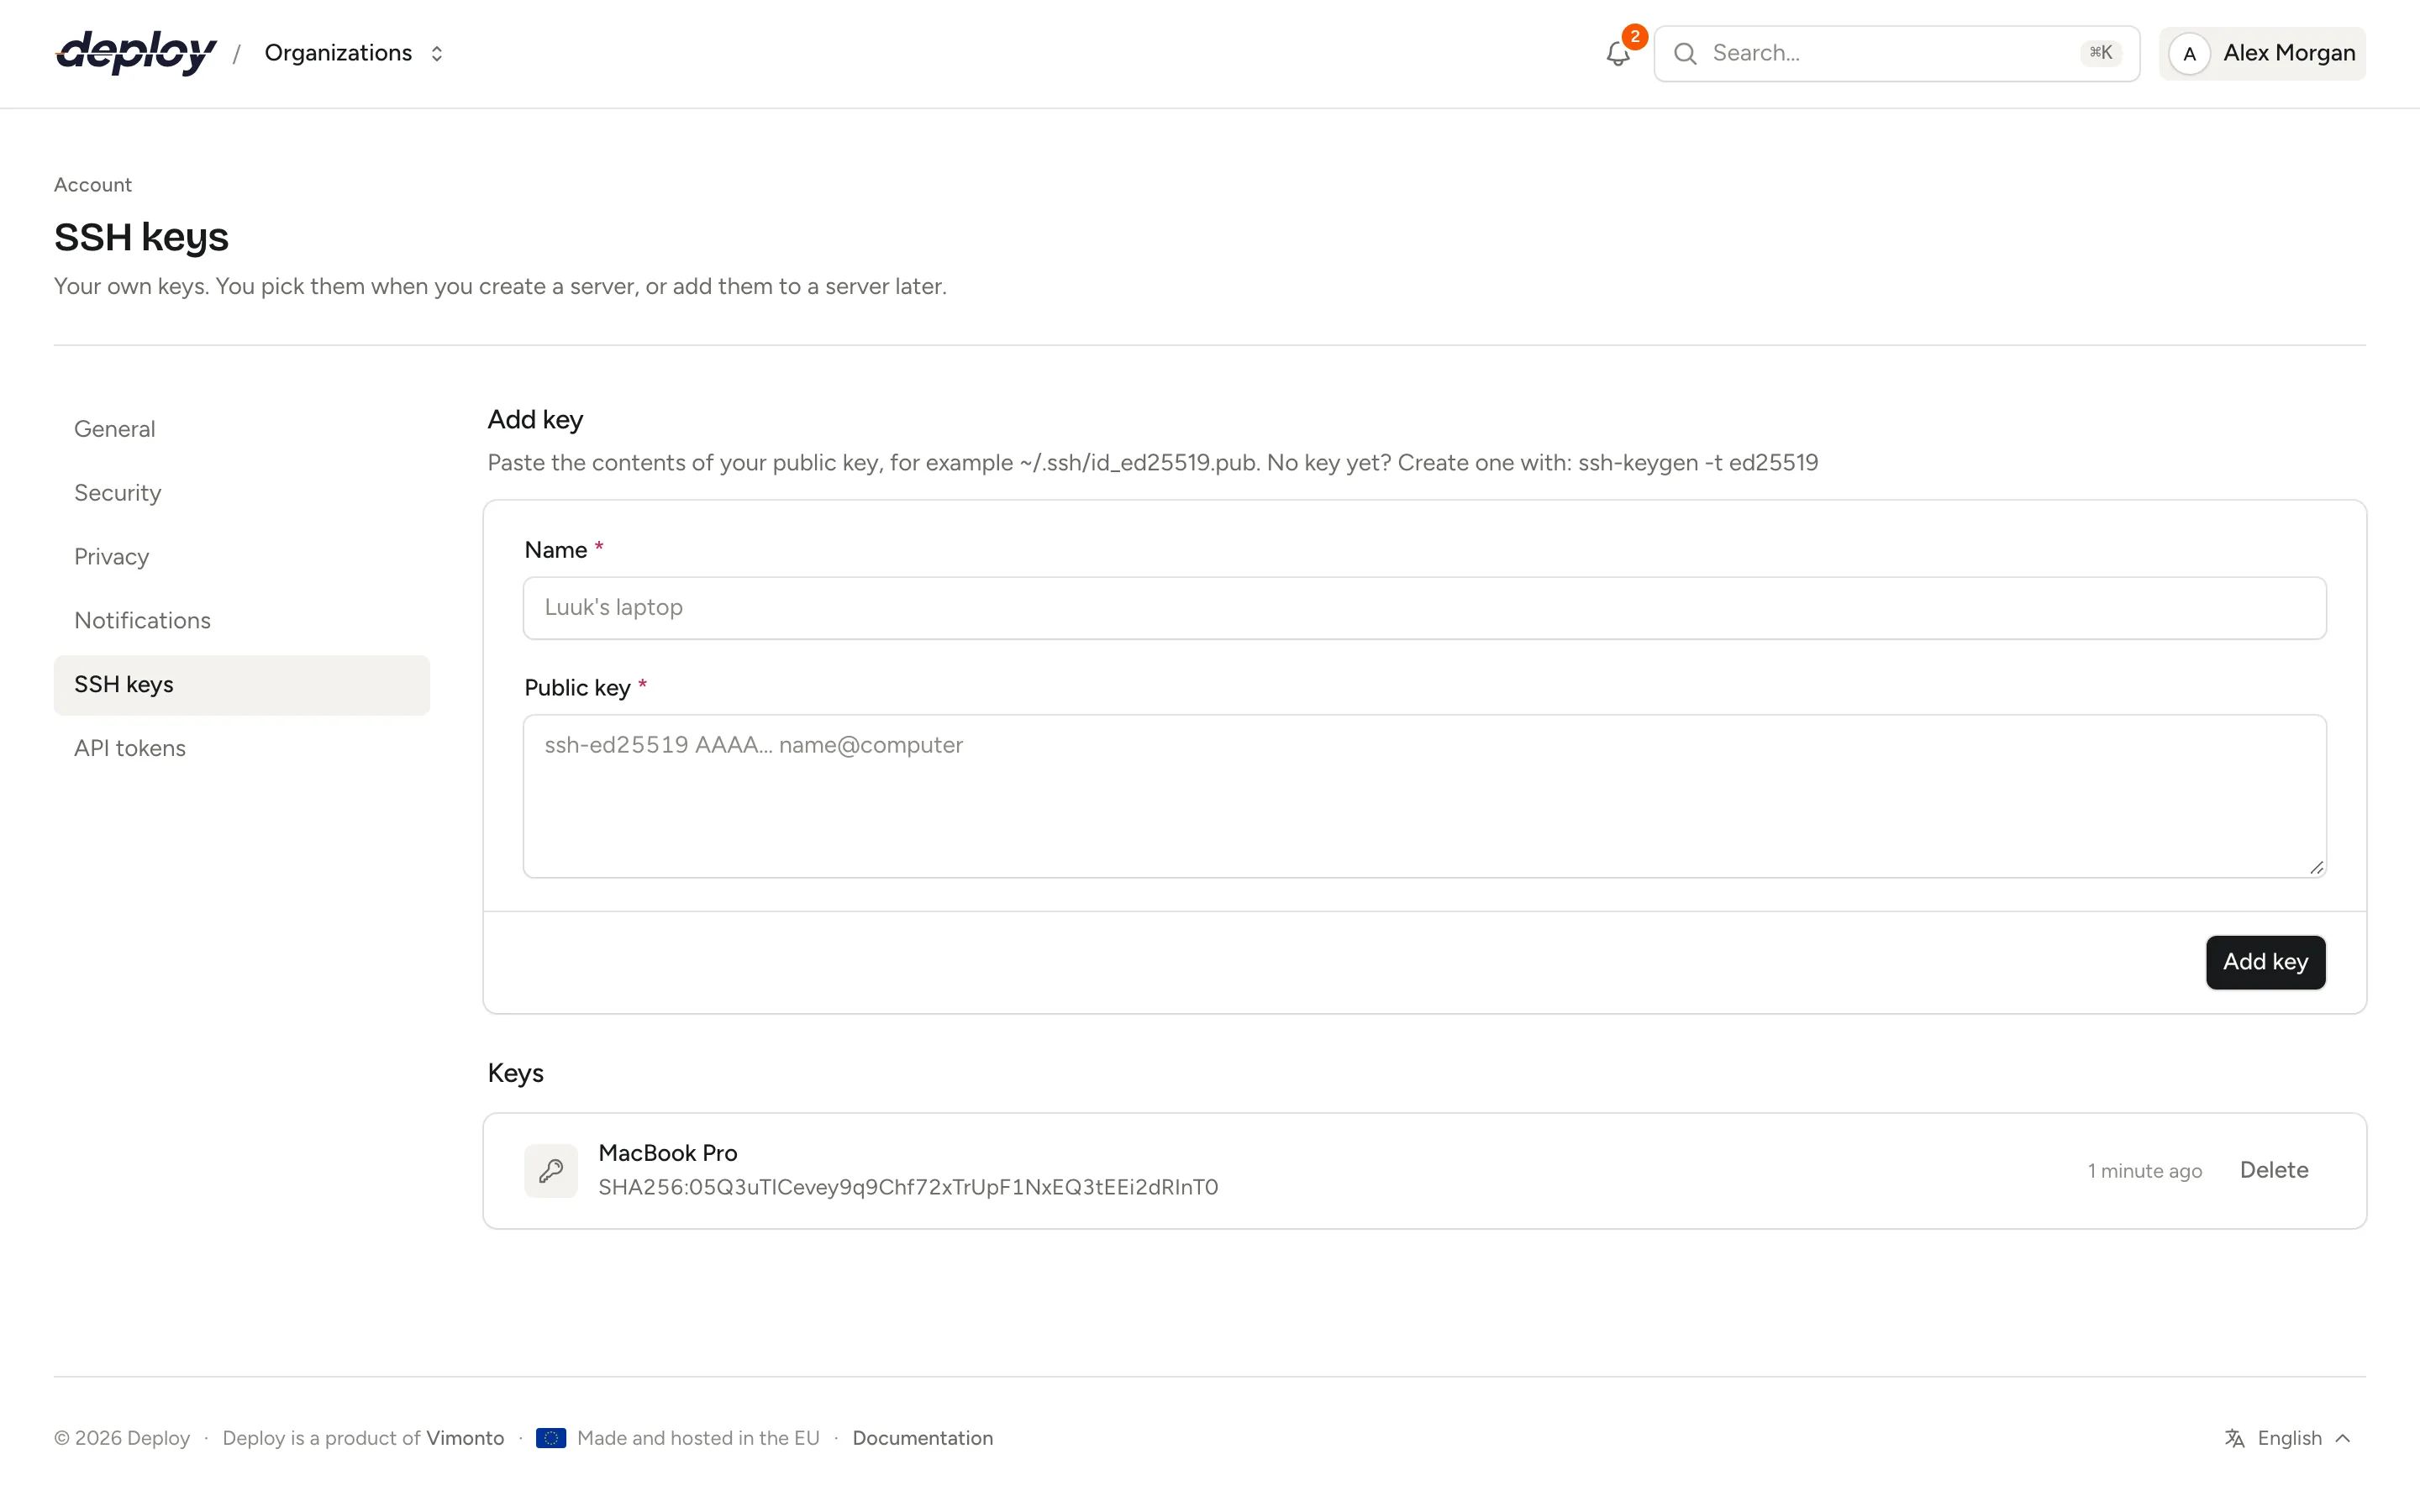Click the Account breadcrumb label
This screenshot has height=1512, width=2420.
[93, 185]
